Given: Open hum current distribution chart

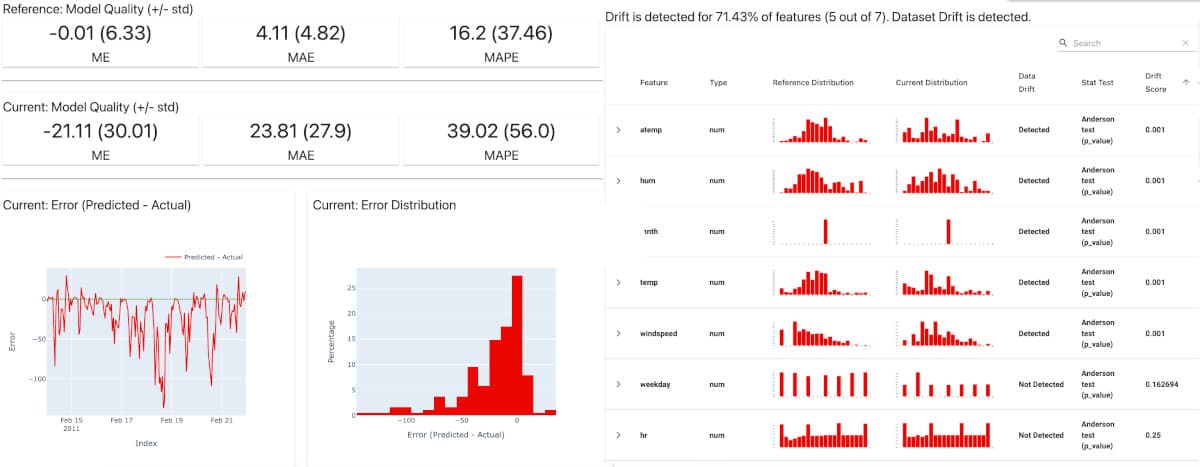Looking at the screenshot, I should (945, 181).
